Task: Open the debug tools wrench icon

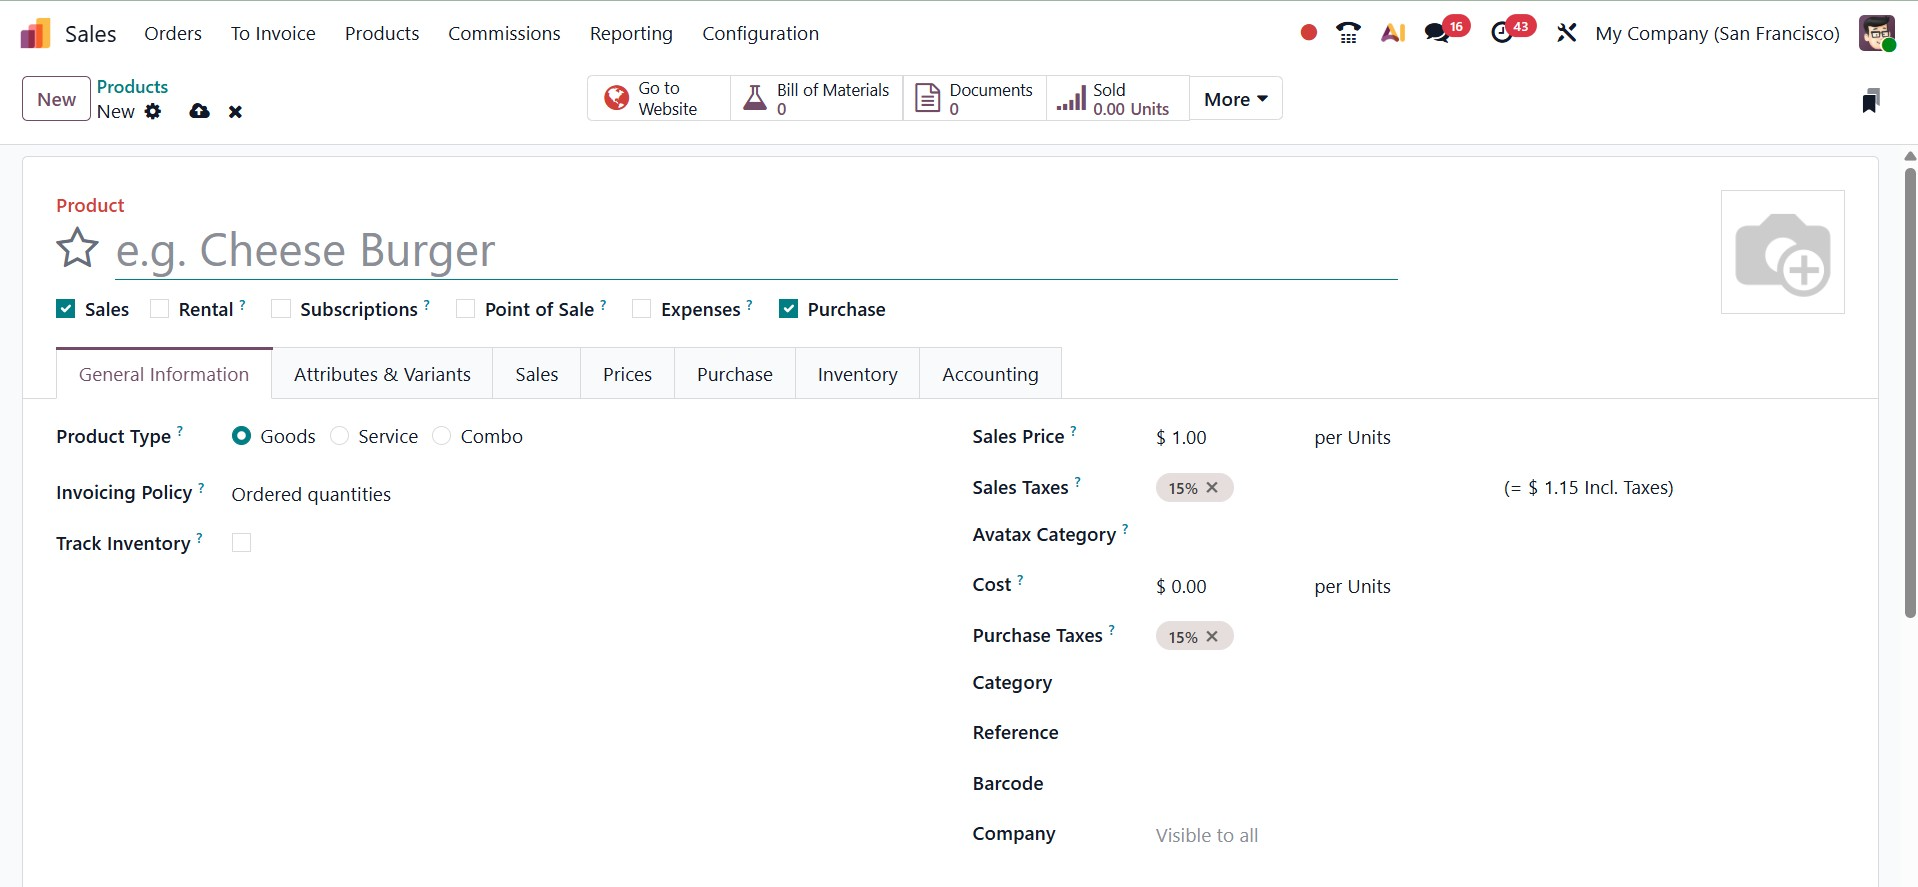Action: [1566, 33]
